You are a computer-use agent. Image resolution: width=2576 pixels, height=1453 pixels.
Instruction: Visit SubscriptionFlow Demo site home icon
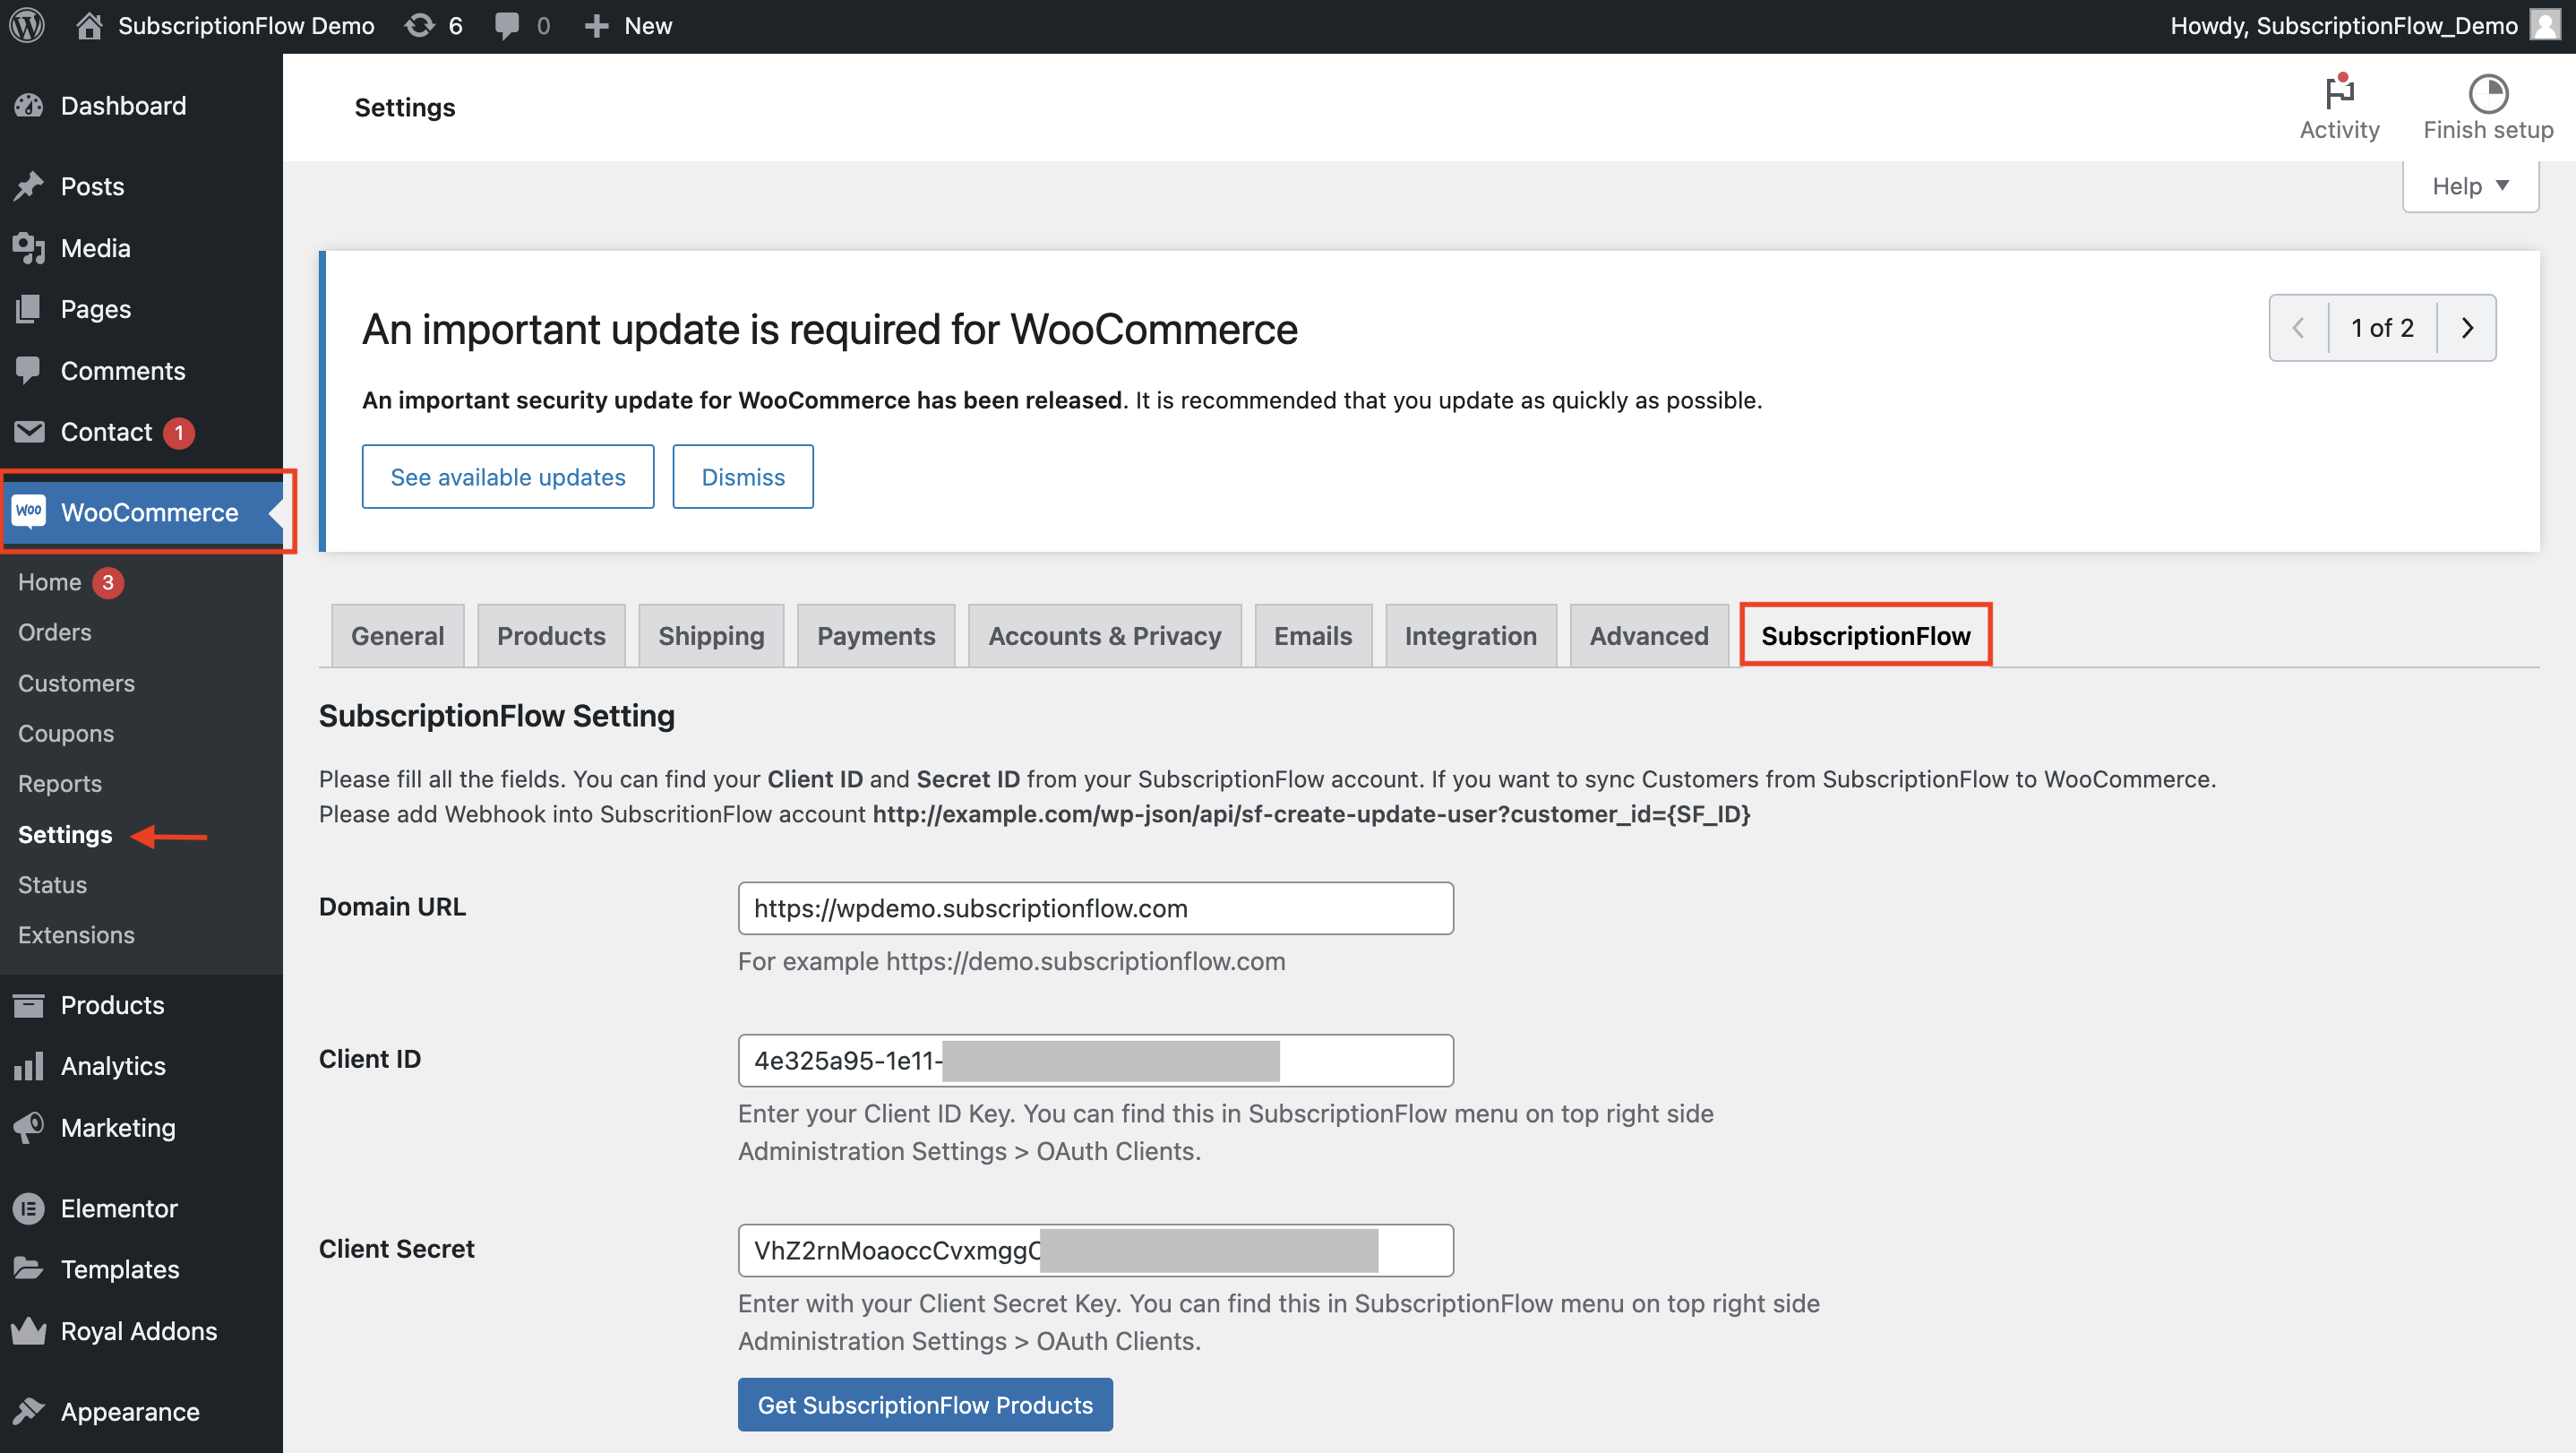click(89, 25)
